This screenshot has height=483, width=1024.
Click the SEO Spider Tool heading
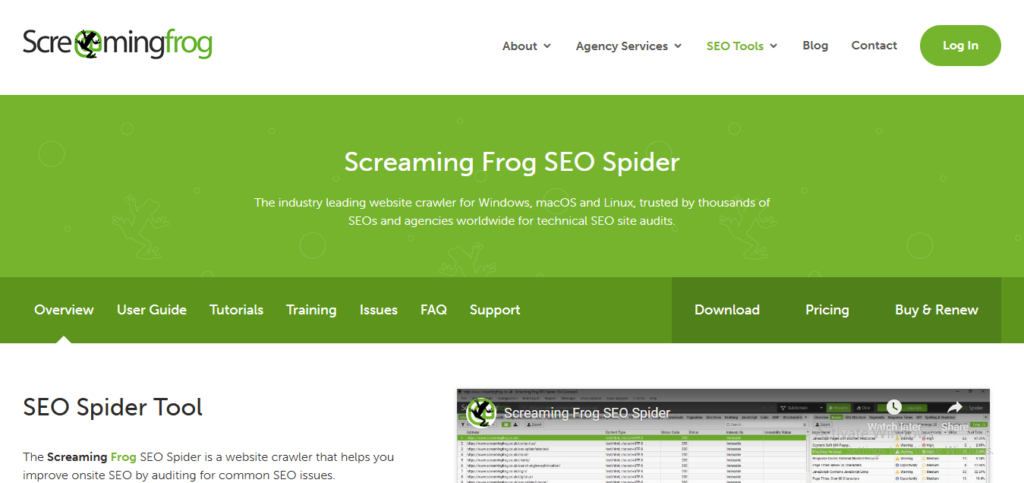coord(113,407)
